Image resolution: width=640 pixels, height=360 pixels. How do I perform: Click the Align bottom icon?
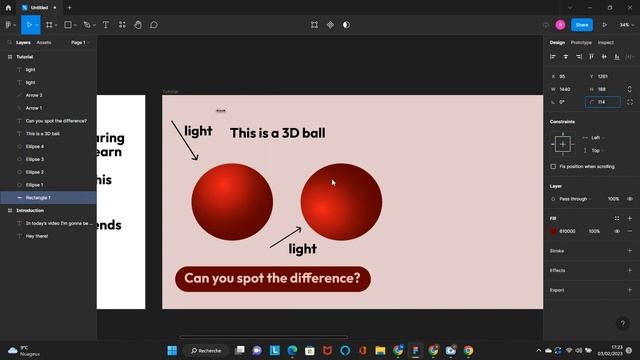617,57
